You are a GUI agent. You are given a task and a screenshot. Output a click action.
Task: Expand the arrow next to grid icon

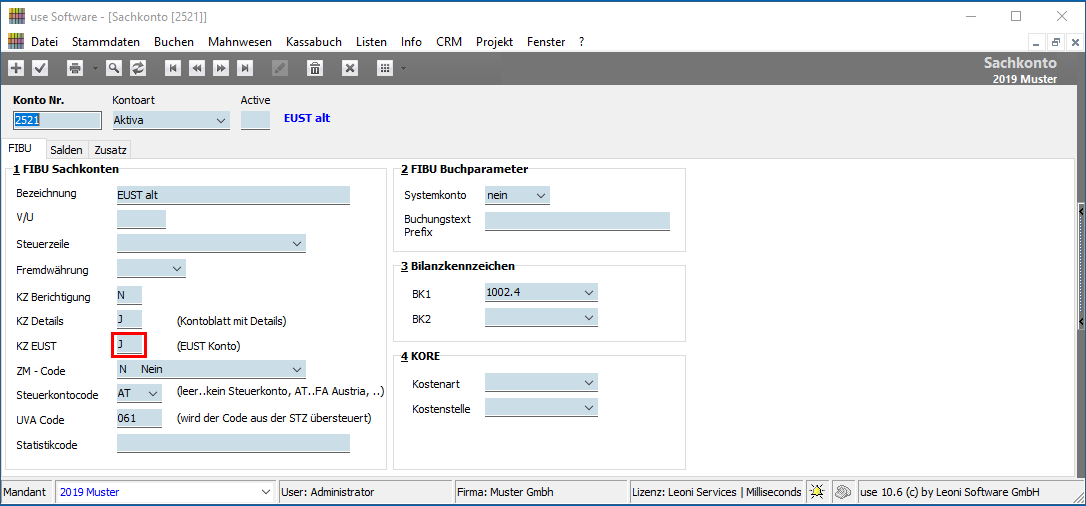tap(403, 68)
